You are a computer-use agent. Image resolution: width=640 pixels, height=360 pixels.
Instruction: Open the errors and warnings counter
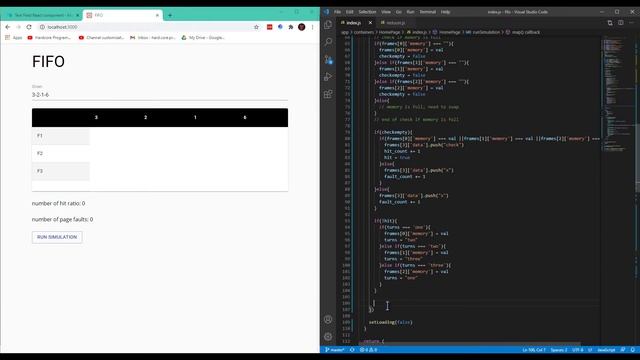tap(368, 350)
